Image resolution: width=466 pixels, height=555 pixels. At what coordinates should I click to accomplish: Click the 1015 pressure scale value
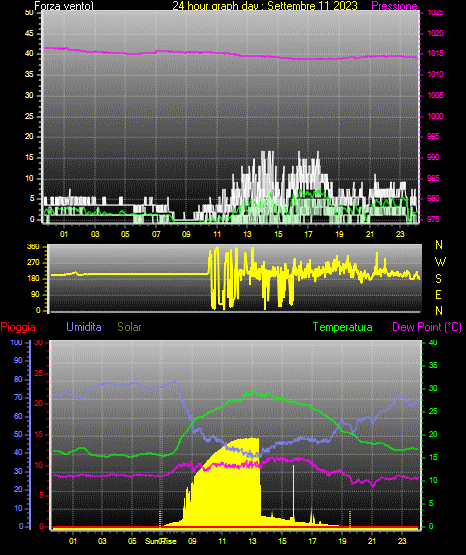point(436,54)
